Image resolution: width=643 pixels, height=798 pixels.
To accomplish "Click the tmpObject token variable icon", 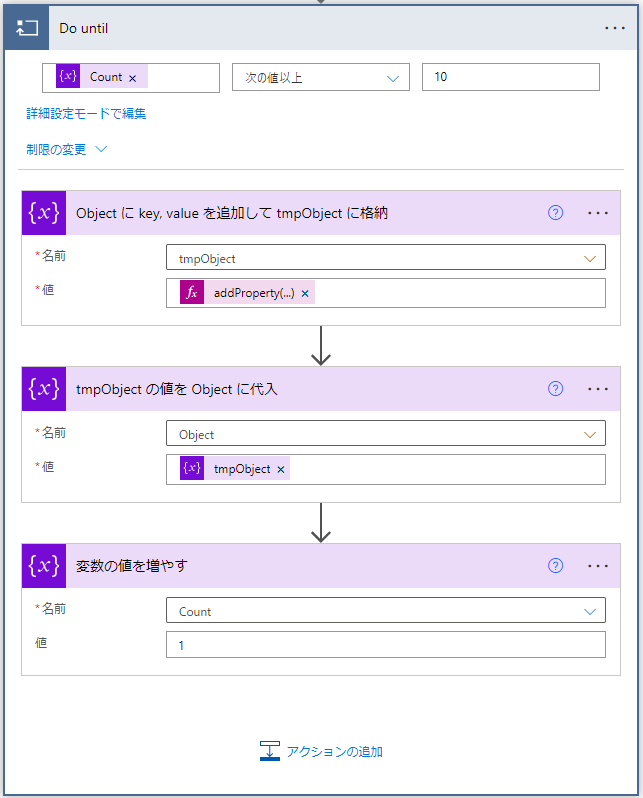I will click(192, 468).
